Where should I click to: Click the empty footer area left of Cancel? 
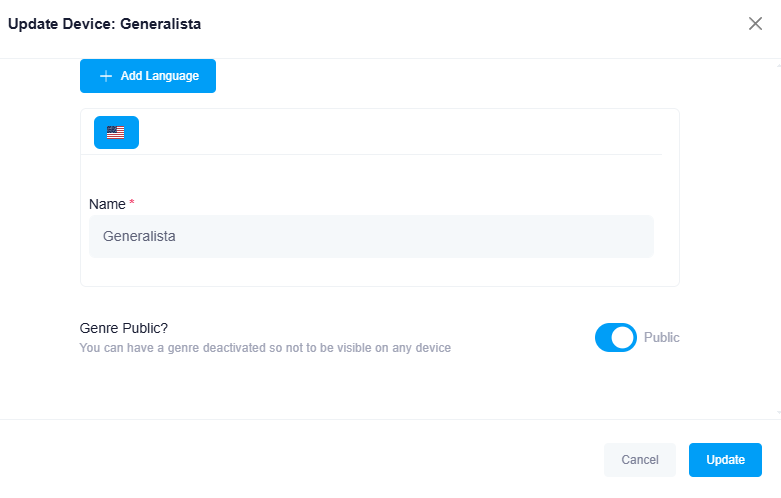(x=300, y=460)
